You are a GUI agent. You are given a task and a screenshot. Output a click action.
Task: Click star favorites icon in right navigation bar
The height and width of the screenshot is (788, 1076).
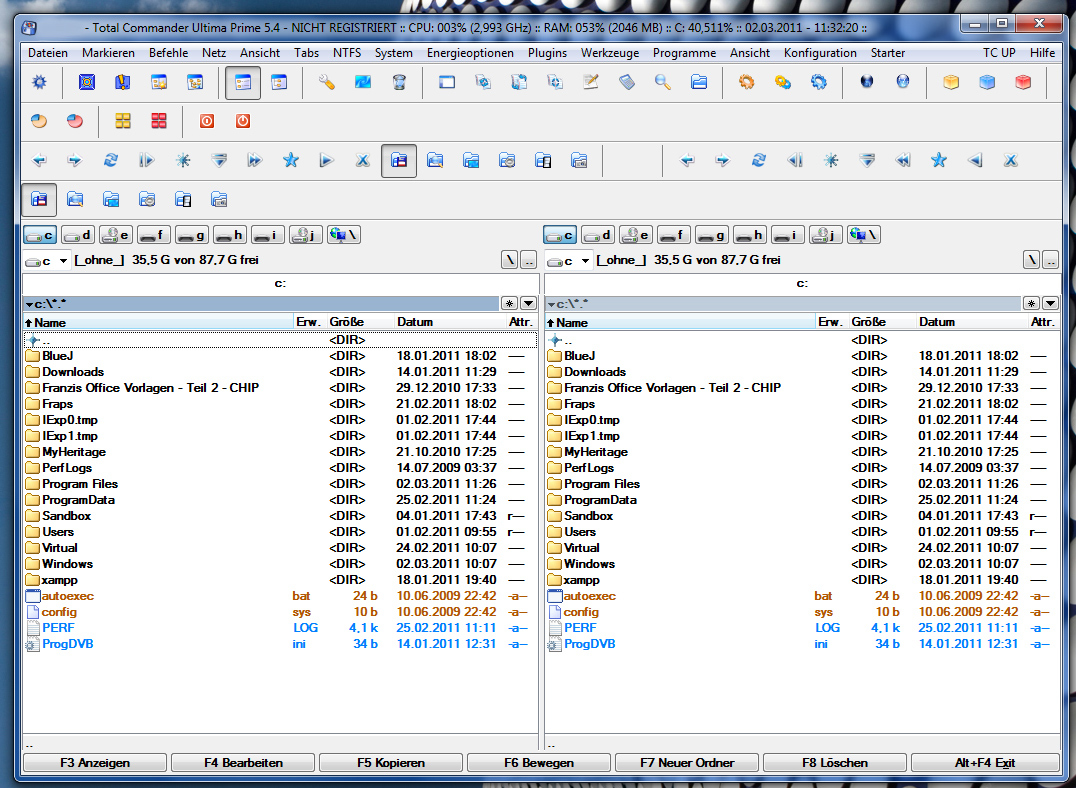pyautogui.click(x=939, y=161)
